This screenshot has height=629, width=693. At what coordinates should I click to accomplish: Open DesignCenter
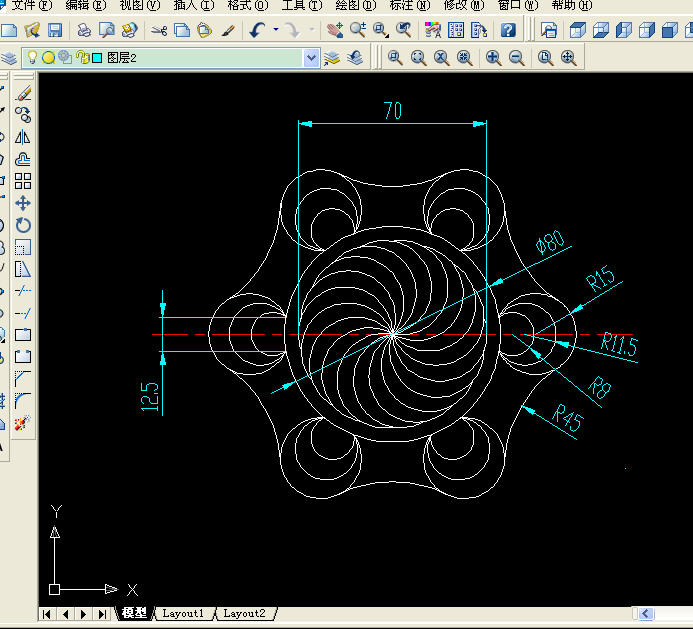456,30
